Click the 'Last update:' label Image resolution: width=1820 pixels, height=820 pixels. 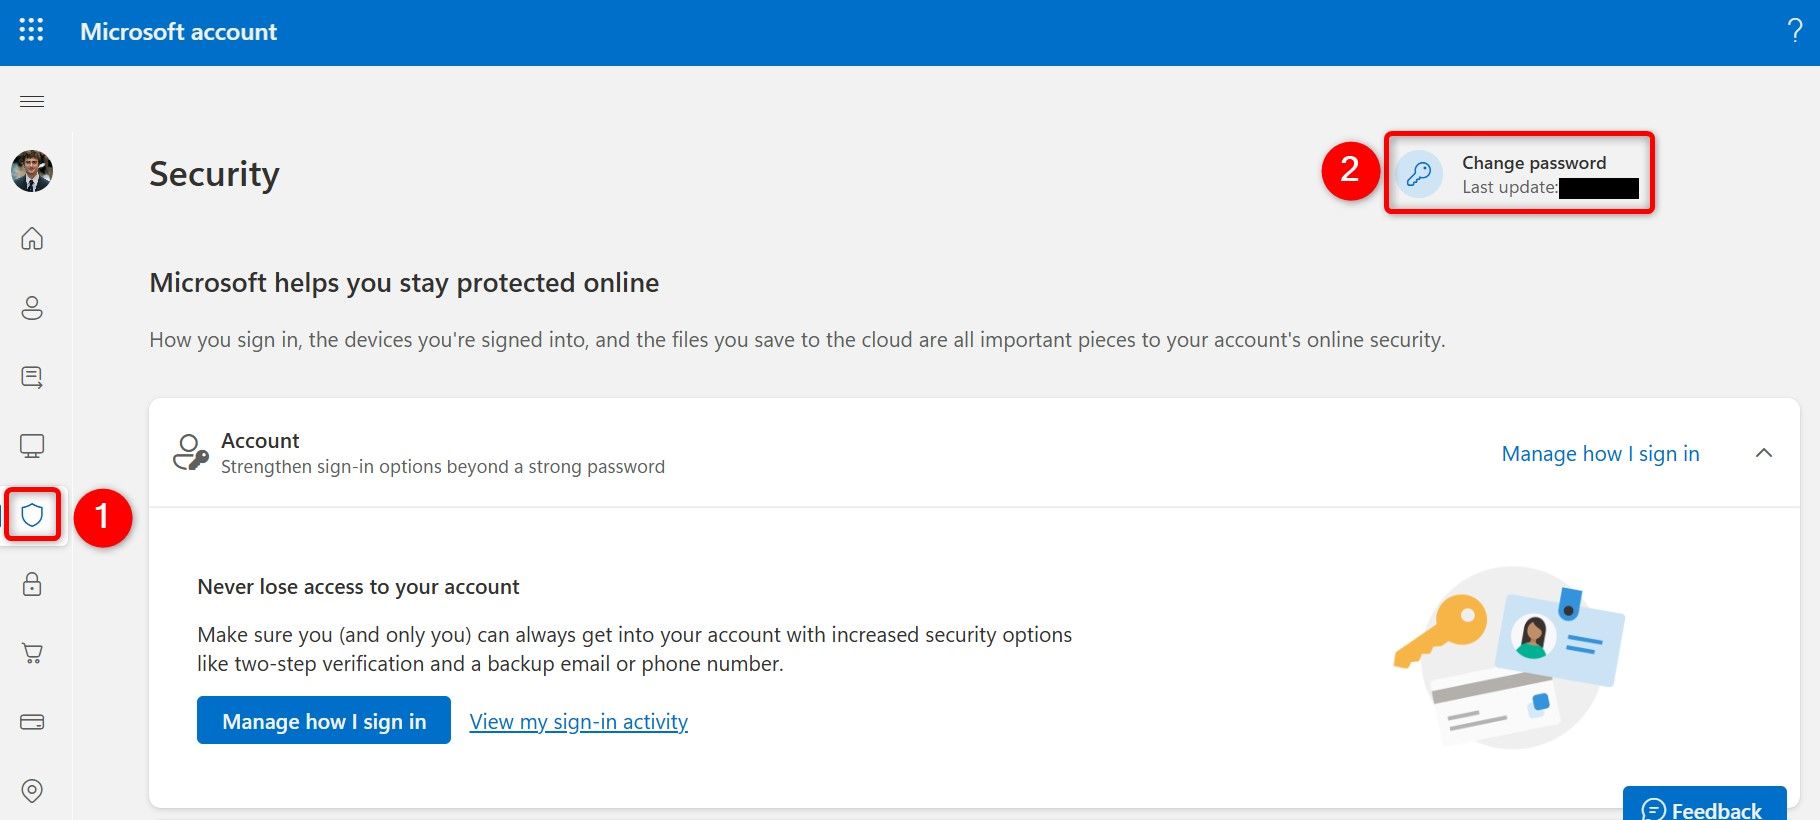pyautogui.click(x=1509, y=187)
